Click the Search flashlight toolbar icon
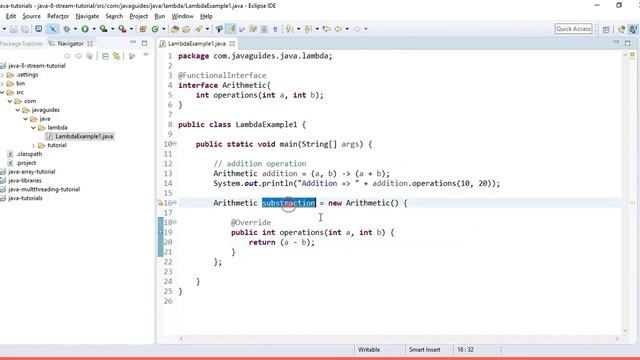The image size is (640, 360). (199, 29)
